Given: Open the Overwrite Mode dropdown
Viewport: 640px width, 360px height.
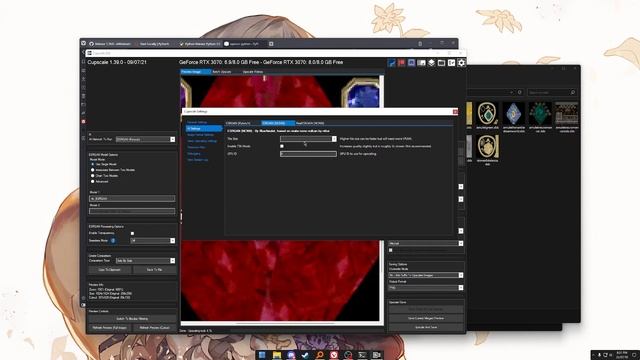Looking at the screenshot, I should [x=426, y=275].
